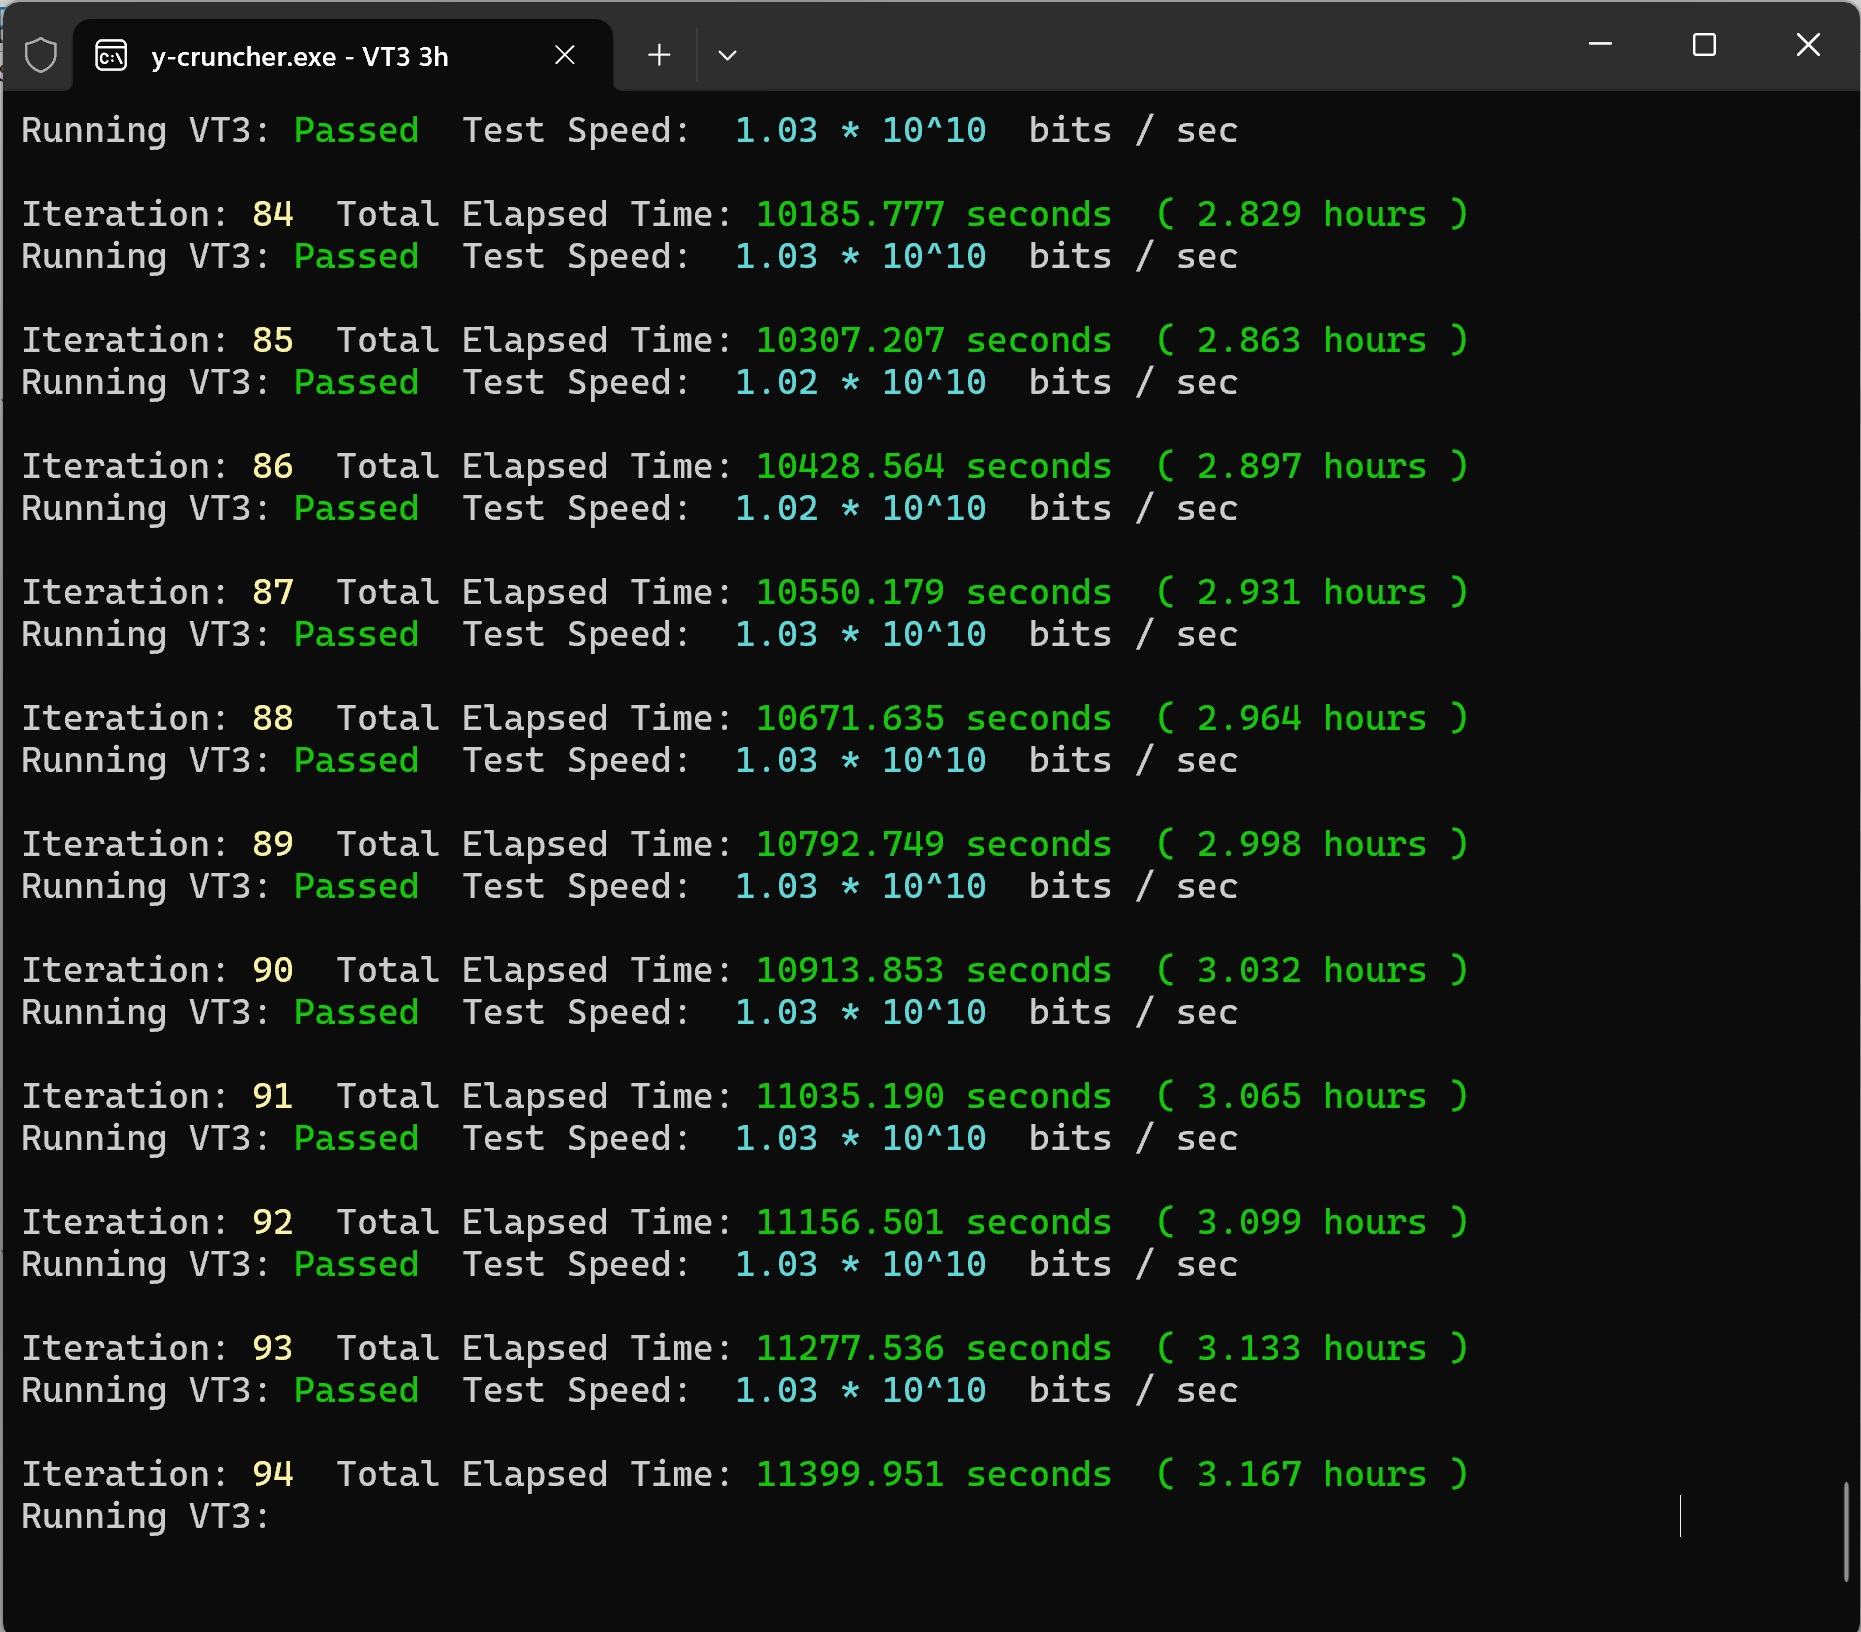Image resolution: width=1861 pixels, height=1632 pixels.
Task: Maximize the terminal window
Action: (x=1704, y=45)
